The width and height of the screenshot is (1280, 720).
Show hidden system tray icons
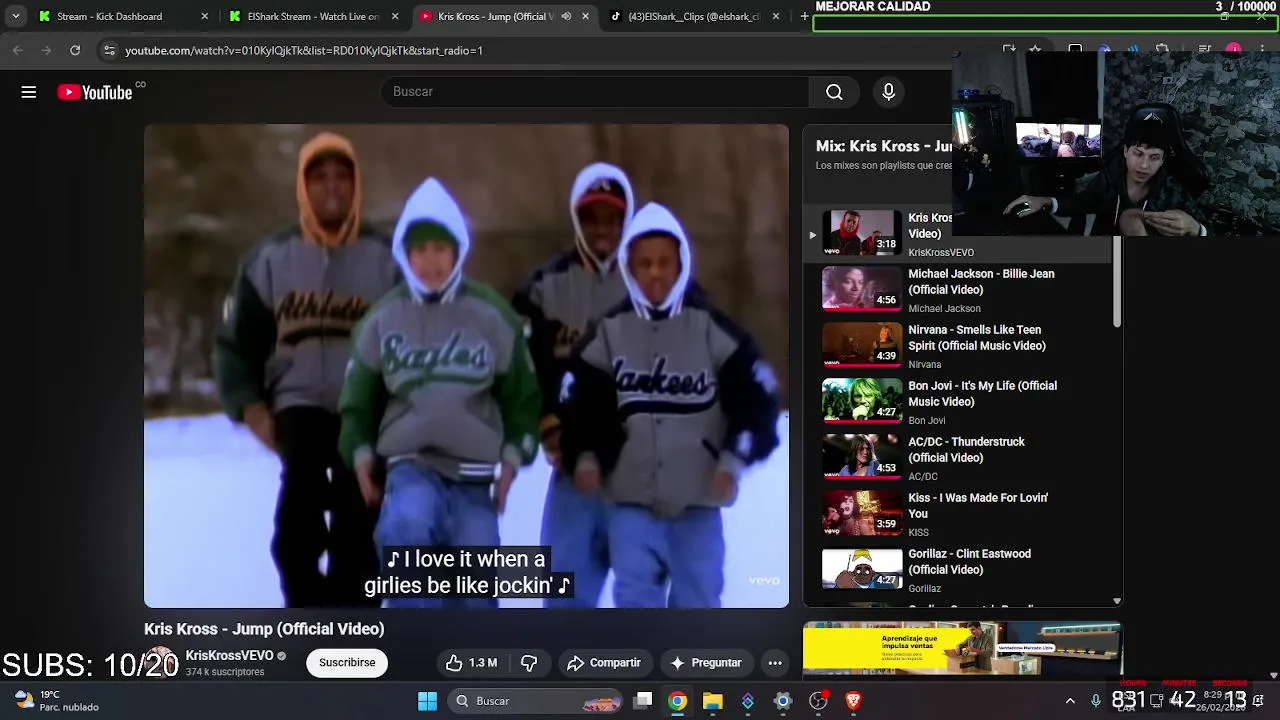point(1070,701)
